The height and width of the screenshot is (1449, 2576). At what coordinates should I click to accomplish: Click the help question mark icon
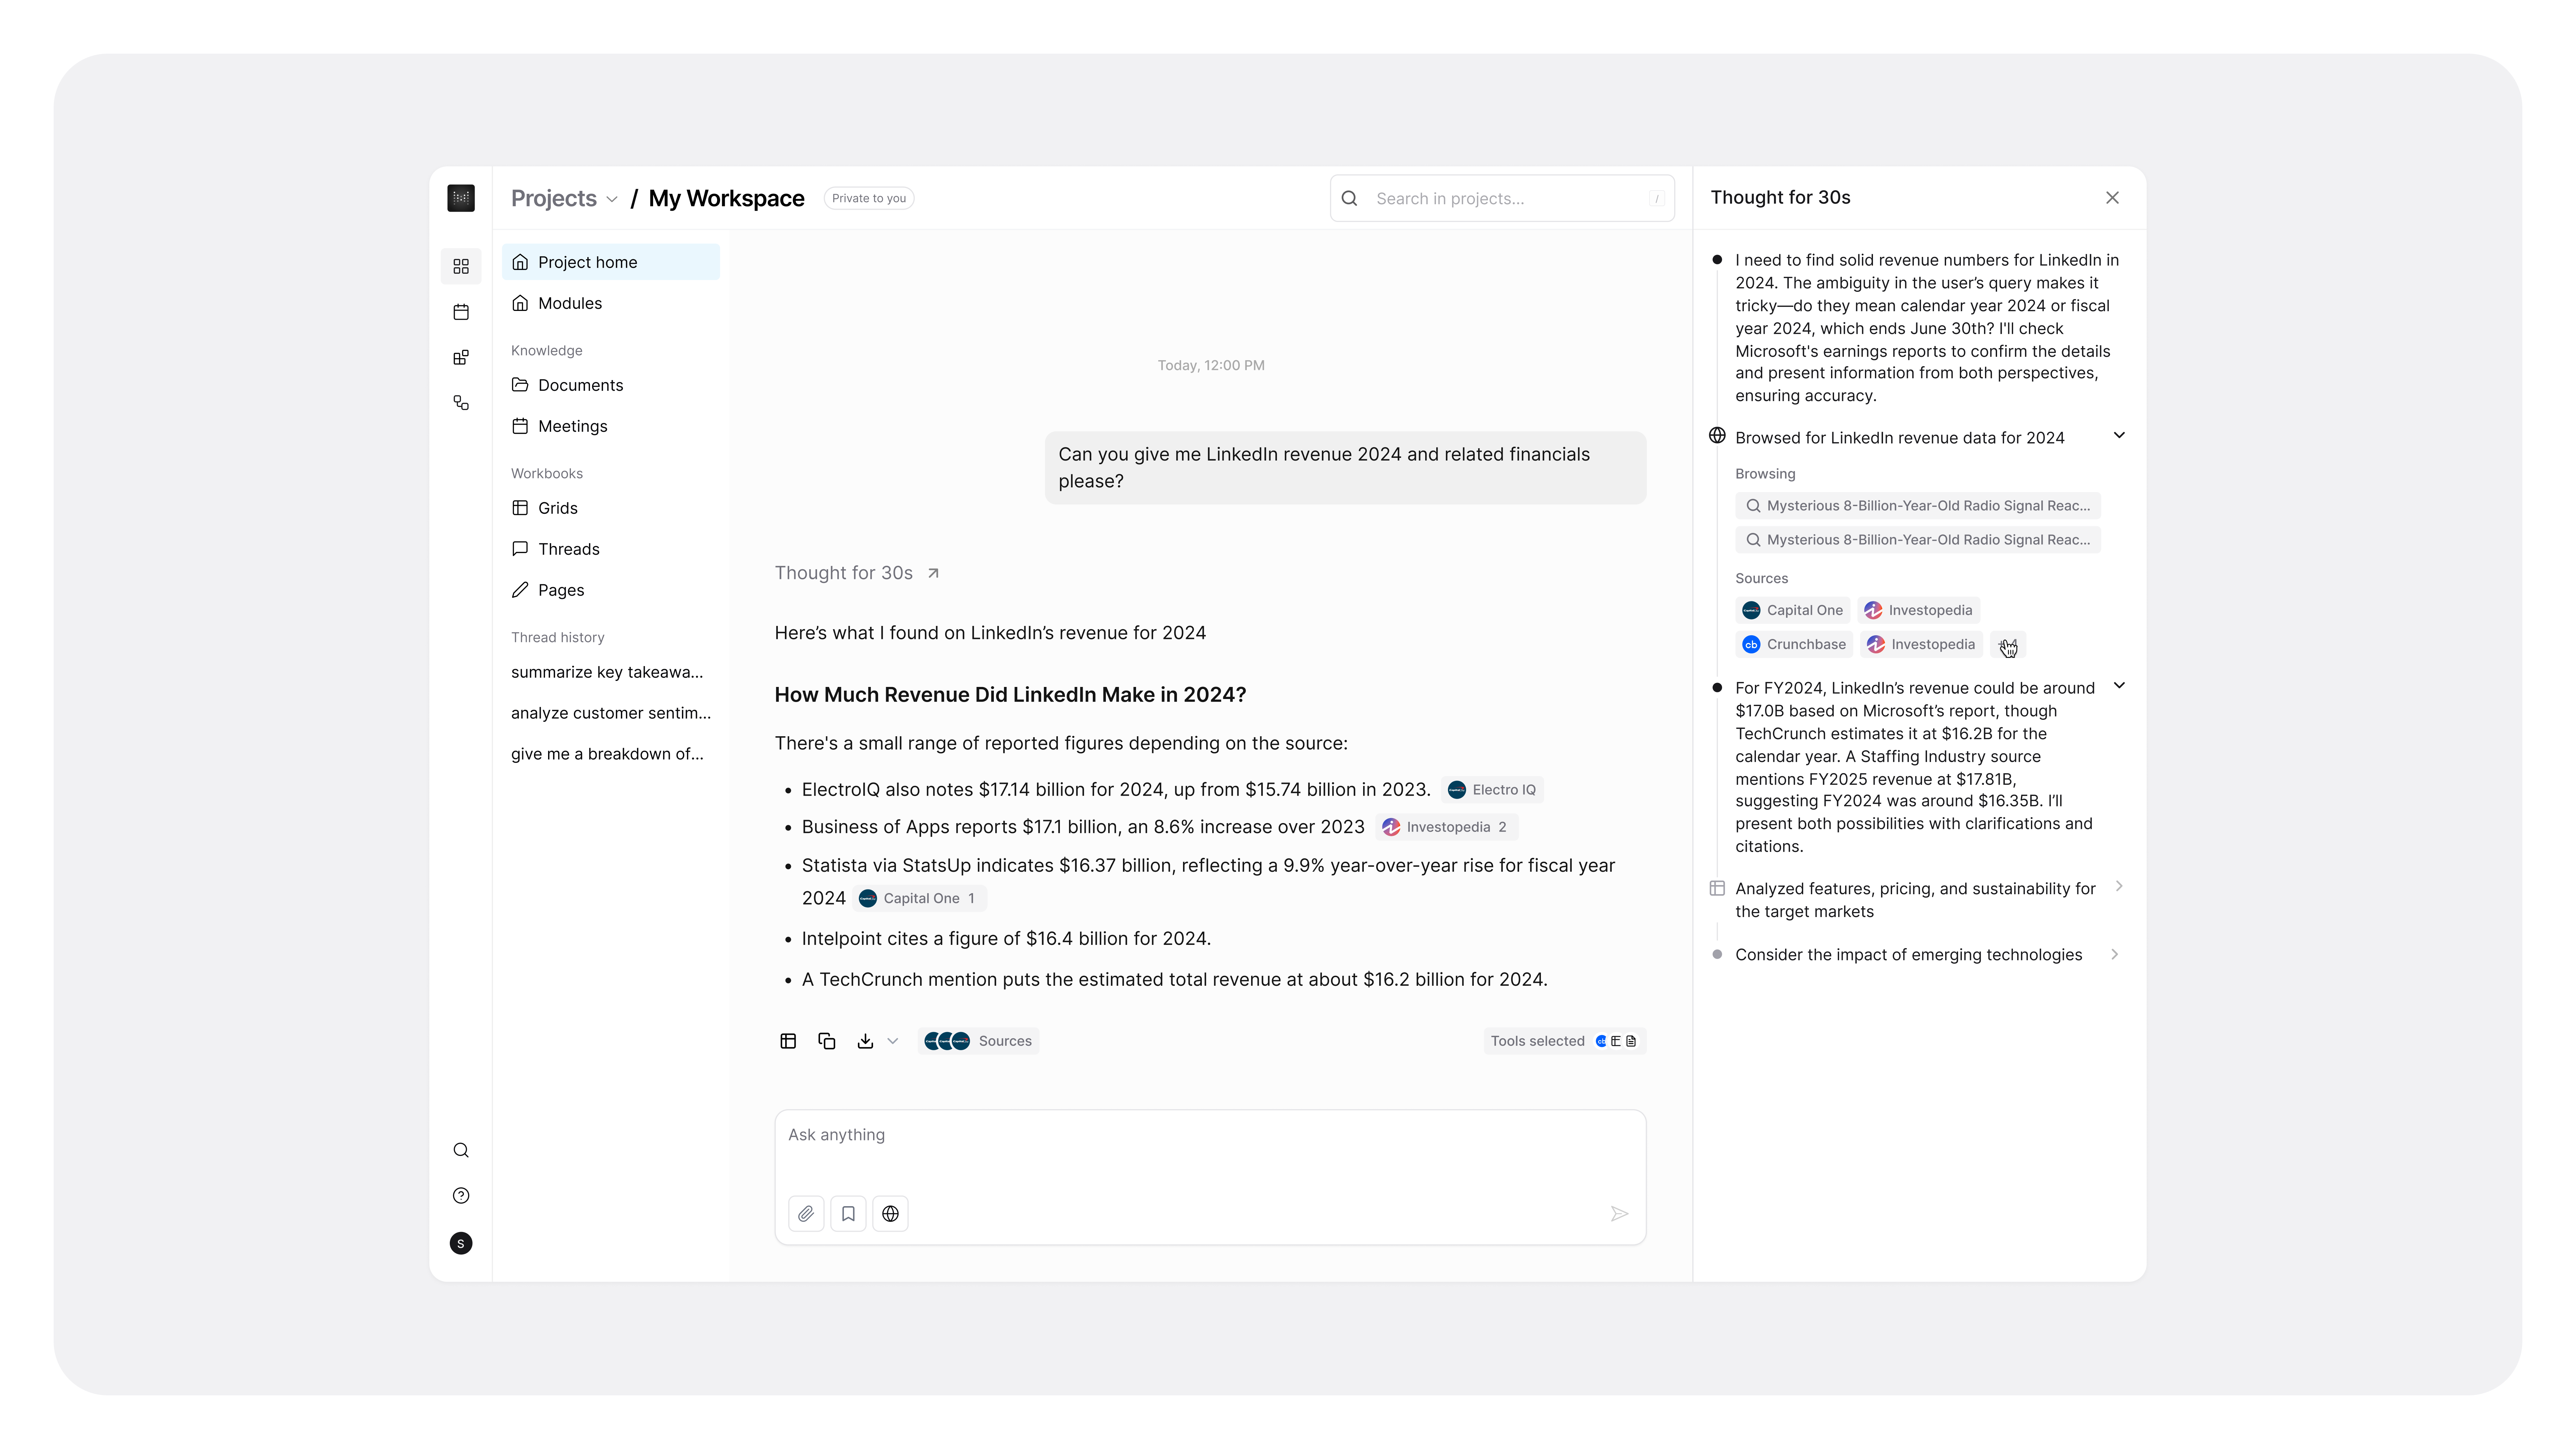point(461,1196)
